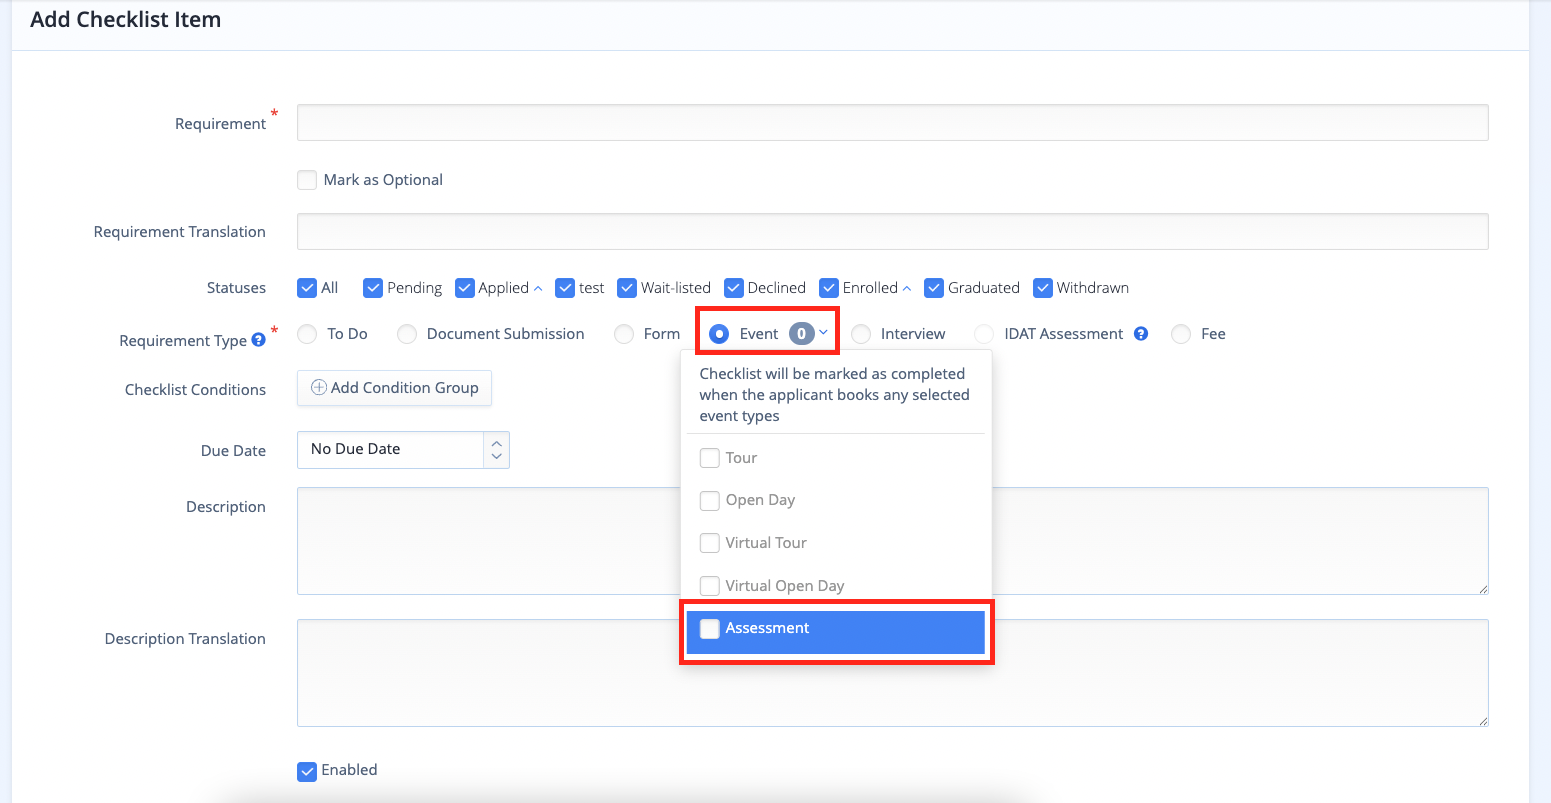Select the Event radio button
Viewport: 1551px width, 803px height.
719,334
